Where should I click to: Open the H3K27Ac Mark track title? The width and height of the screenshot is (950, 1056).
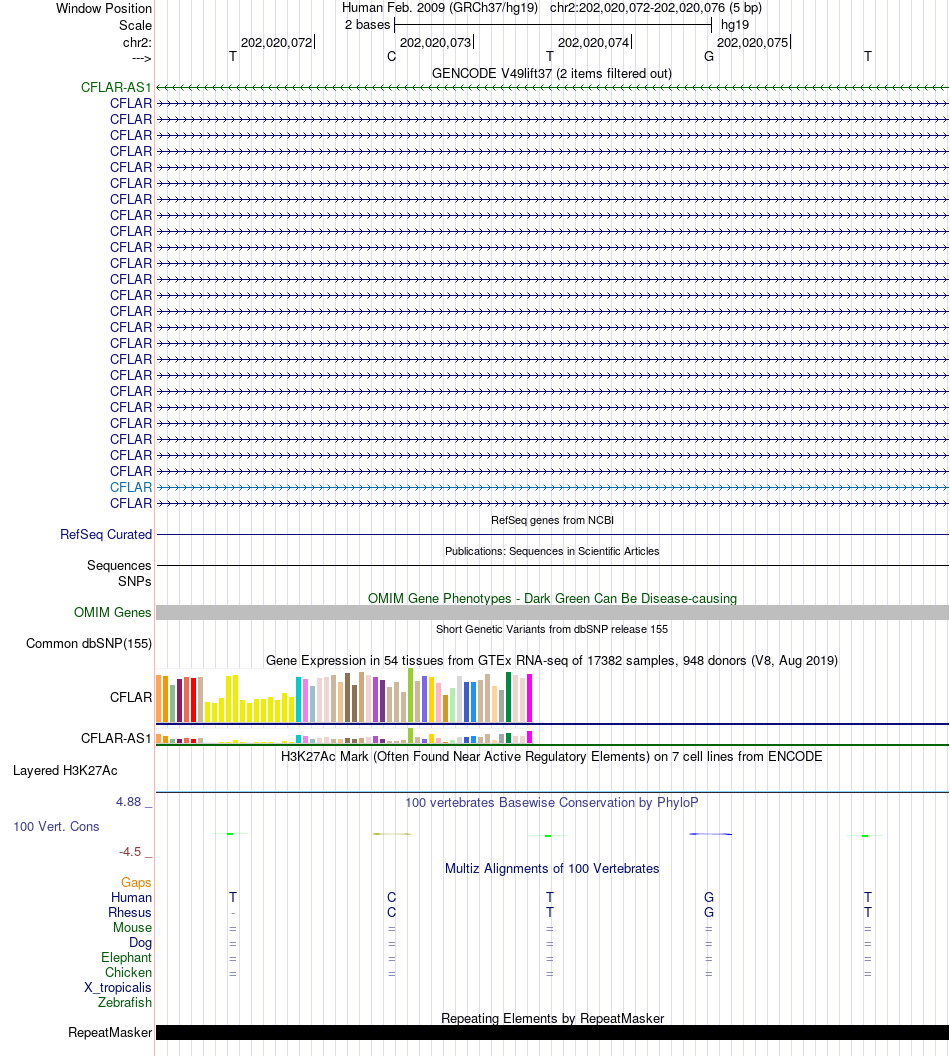[551, 756]
